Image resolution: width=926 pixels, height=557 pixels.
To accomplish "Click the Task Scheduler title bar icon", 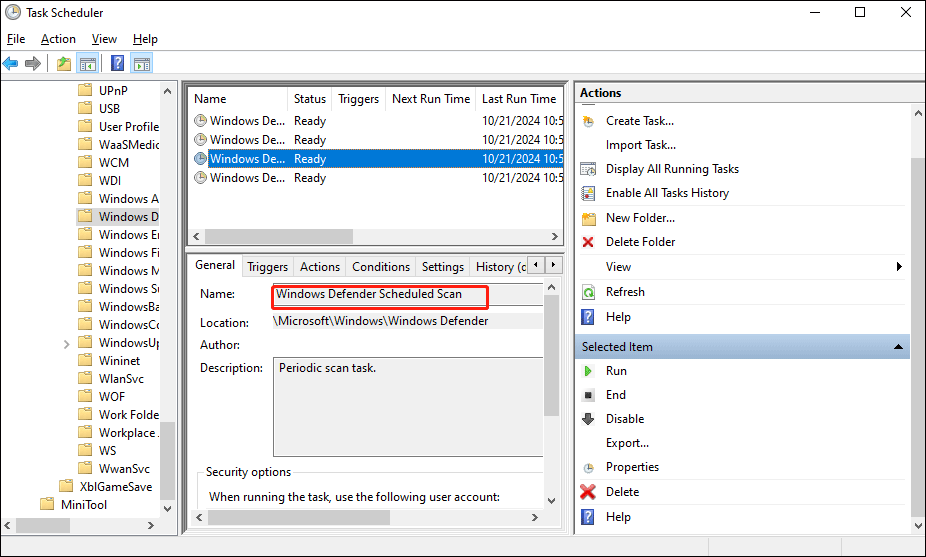I will pos(12,12).
